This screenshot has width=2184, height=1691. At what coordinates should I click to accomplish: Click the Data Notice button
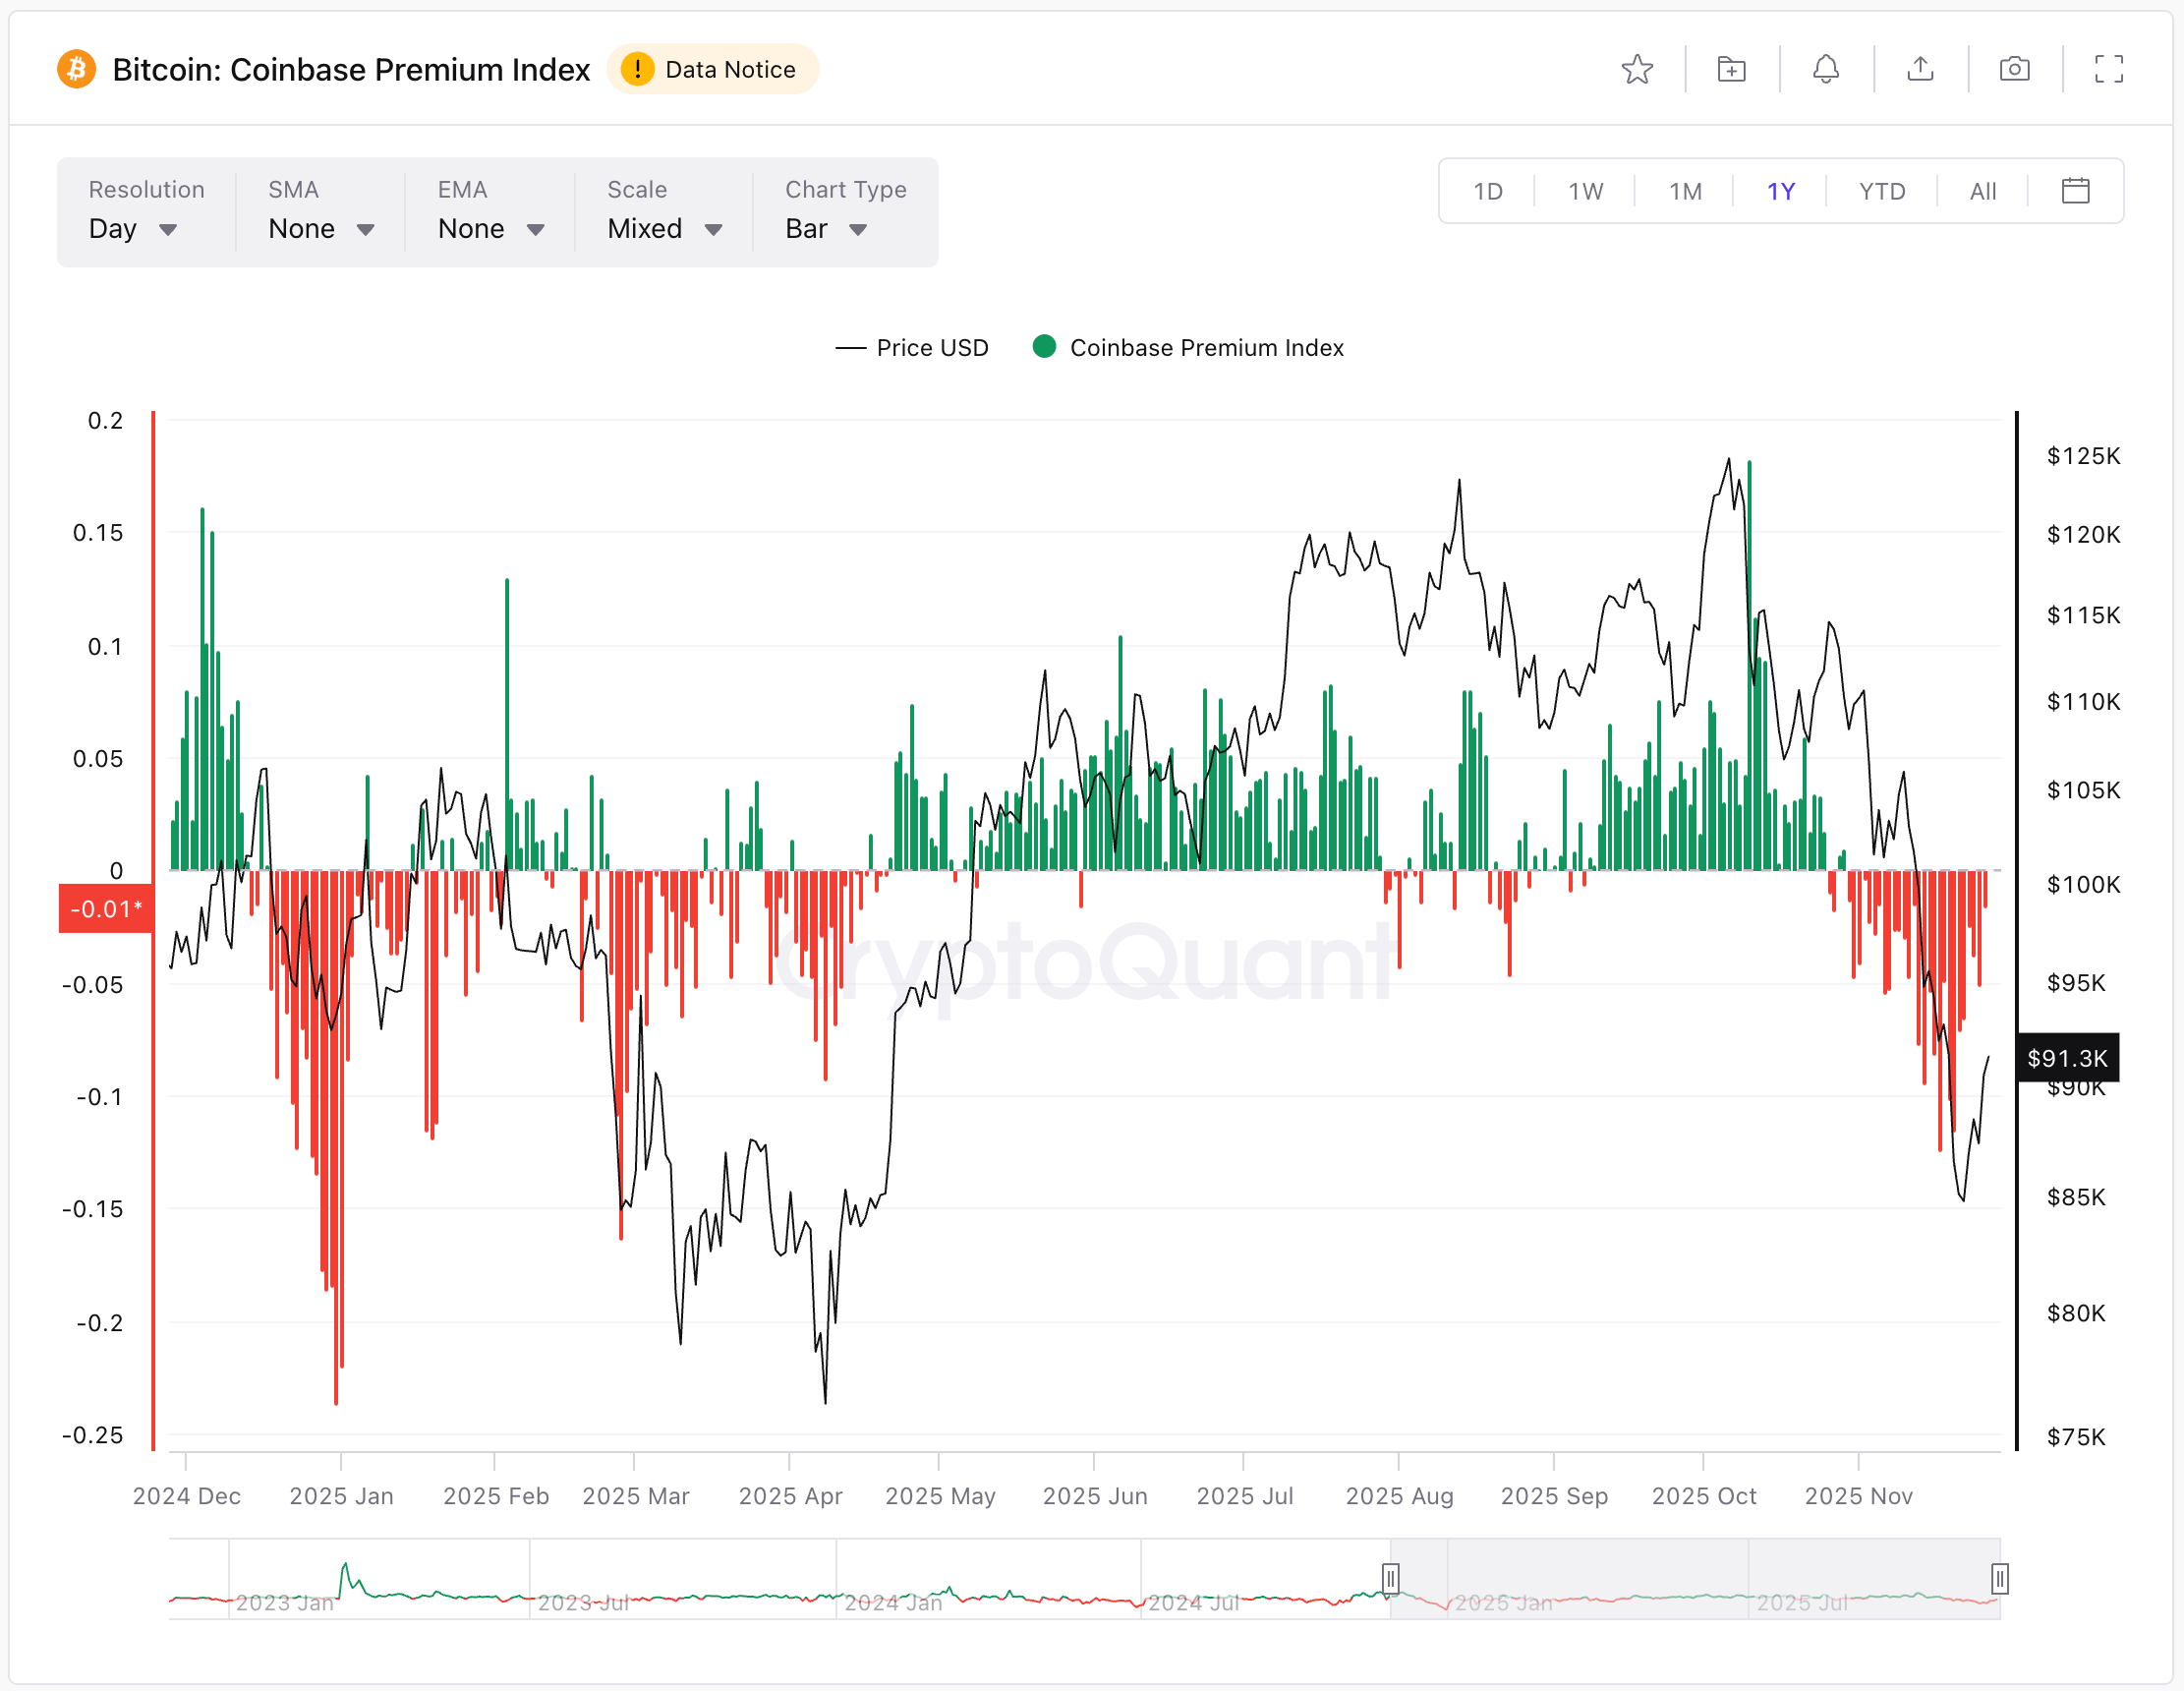tap(712, 69)
